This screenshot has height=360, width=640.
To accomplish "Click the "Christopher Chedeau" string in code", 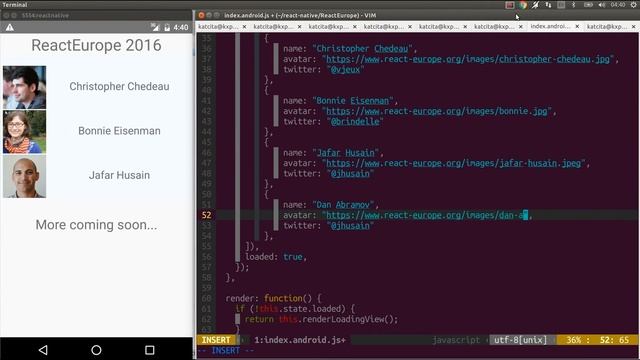I will coord(362,49).
